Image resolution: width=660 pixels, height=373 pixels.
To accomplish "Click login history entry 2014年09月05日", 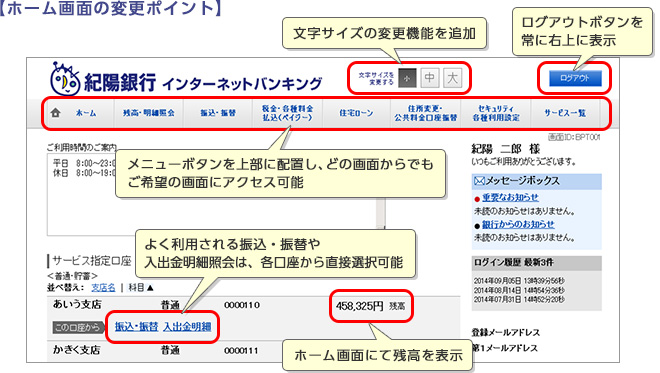I will click(x=519, y=281).
